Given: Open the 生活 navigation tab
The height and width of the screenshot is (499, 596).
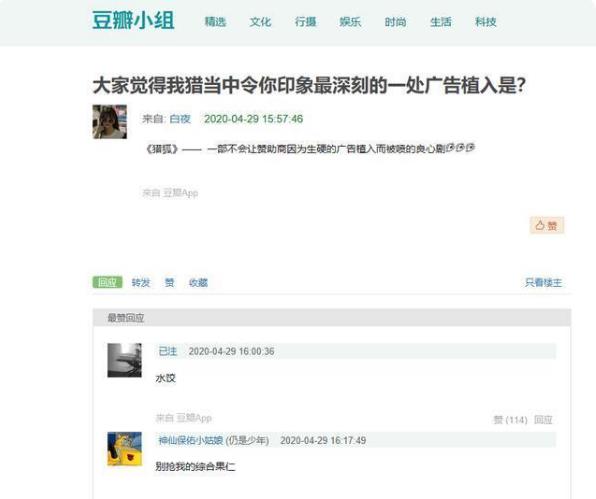Looking at the screenshot, I should pos(441,22).
